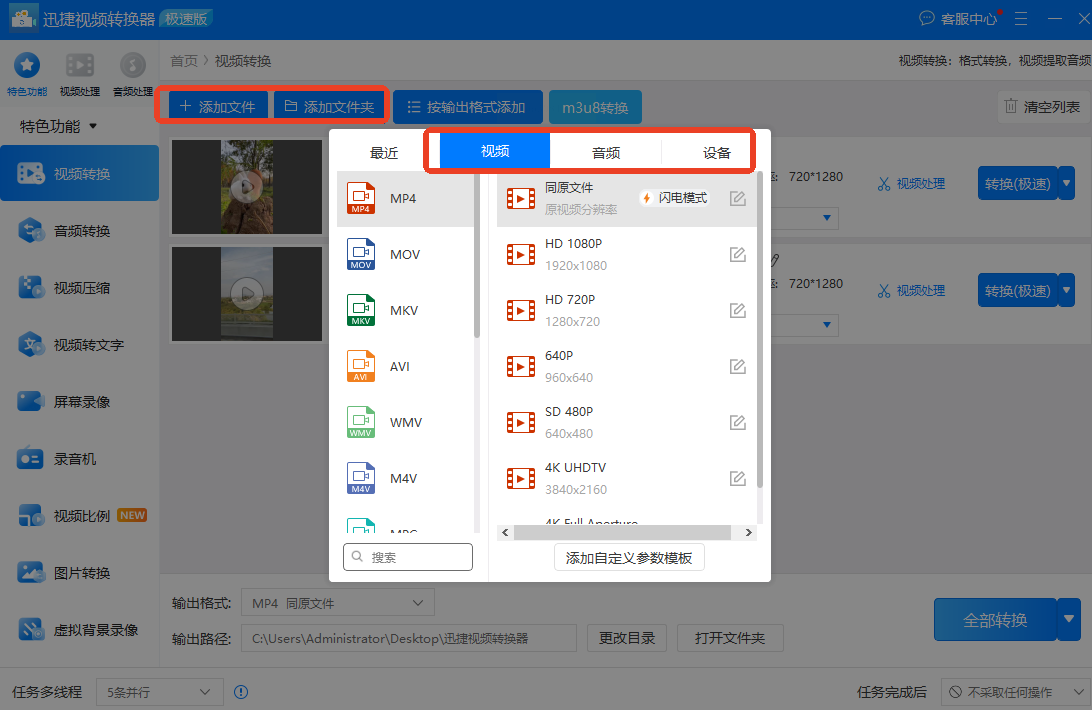Click 按输出格式添加 button

tap(467, 107)
